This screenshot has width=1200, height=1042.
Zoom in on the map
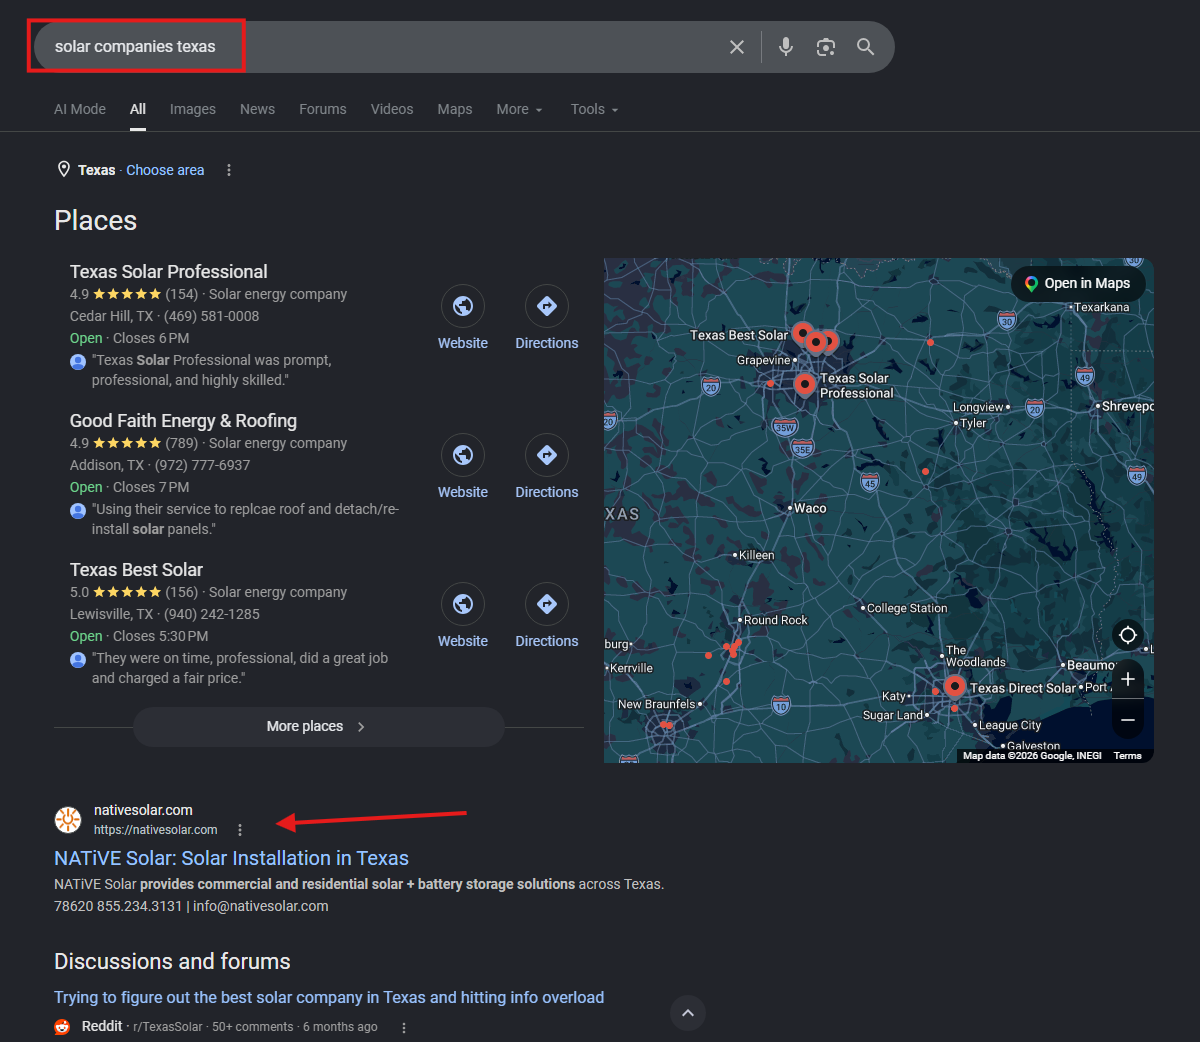(1128, 680)
